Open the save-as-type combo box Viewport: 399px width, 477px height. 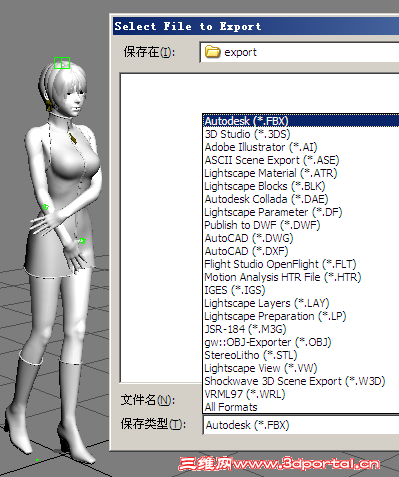tap(301, 425)
